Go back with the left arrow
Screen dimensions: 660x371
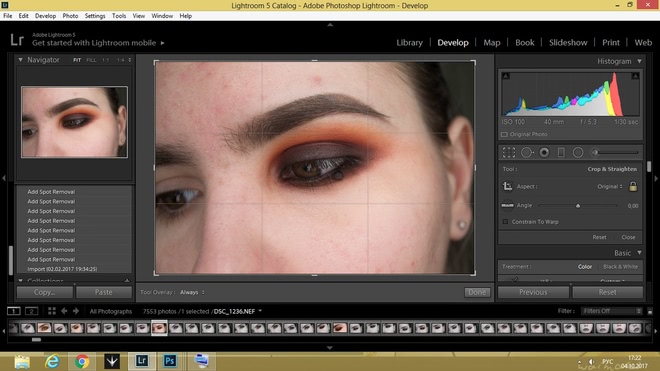64,311
